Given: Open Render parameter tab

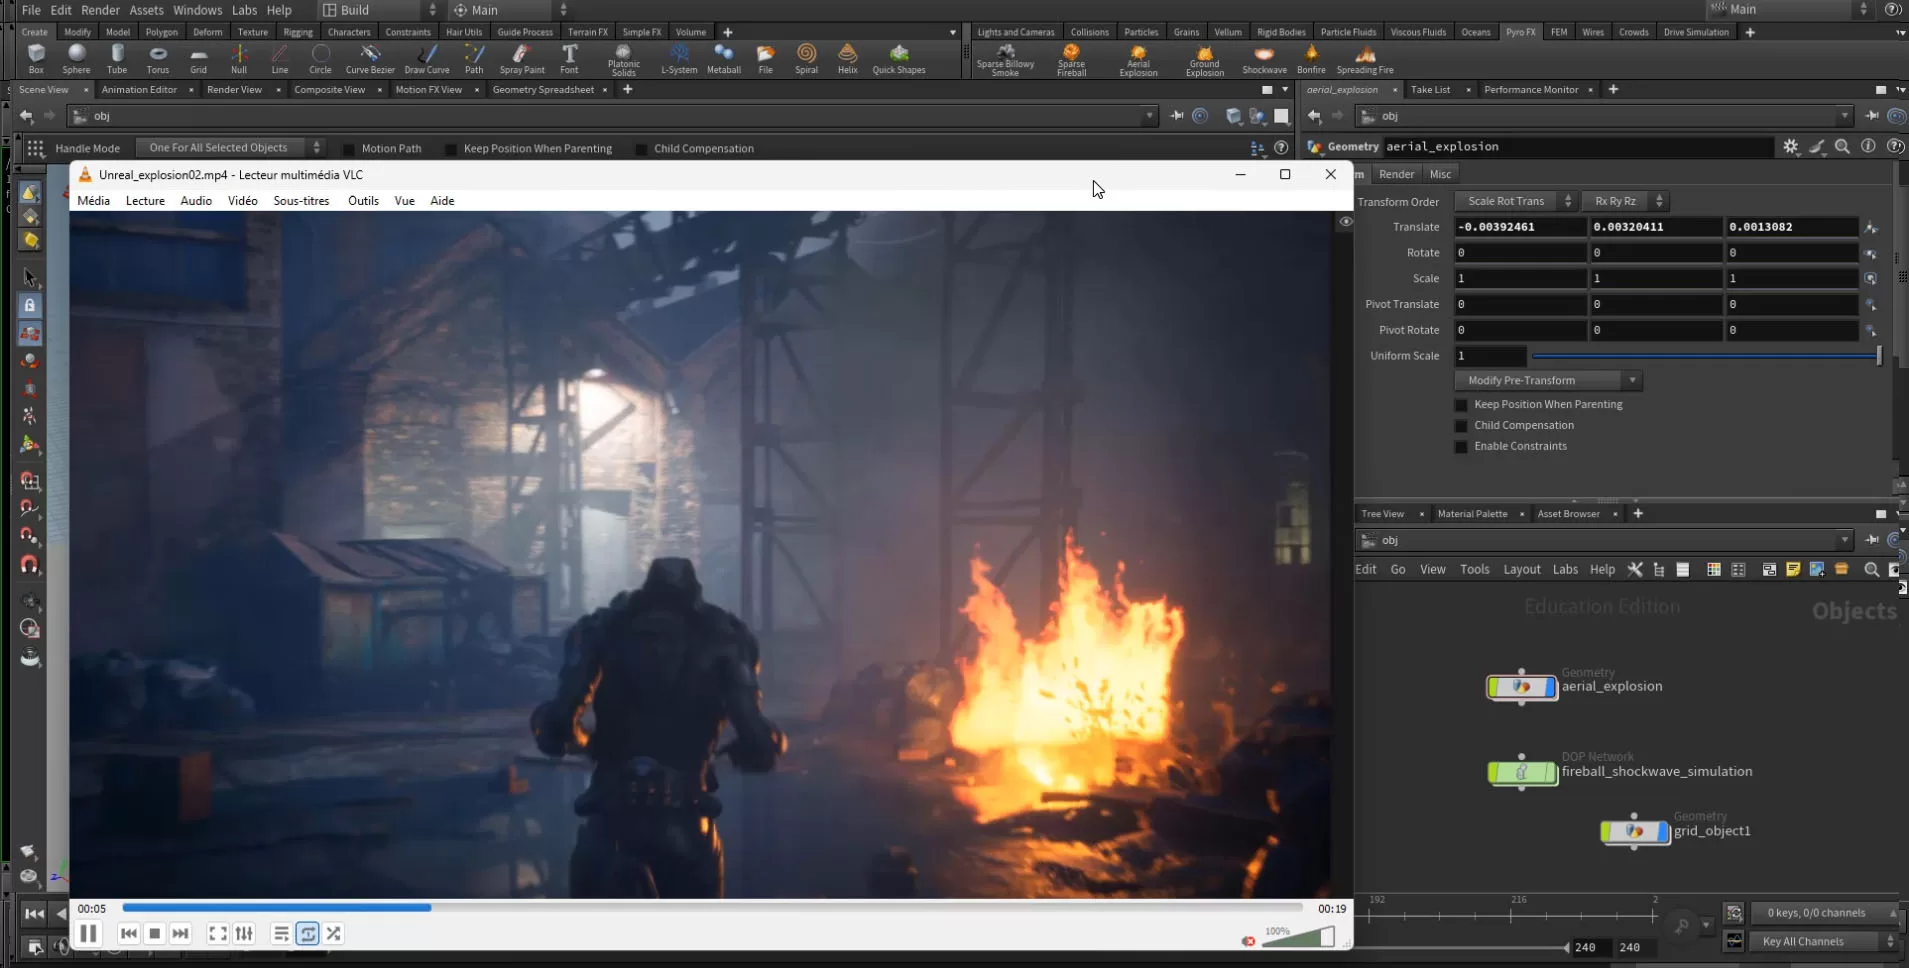Looking at the screenshot, I should 1396,174.
